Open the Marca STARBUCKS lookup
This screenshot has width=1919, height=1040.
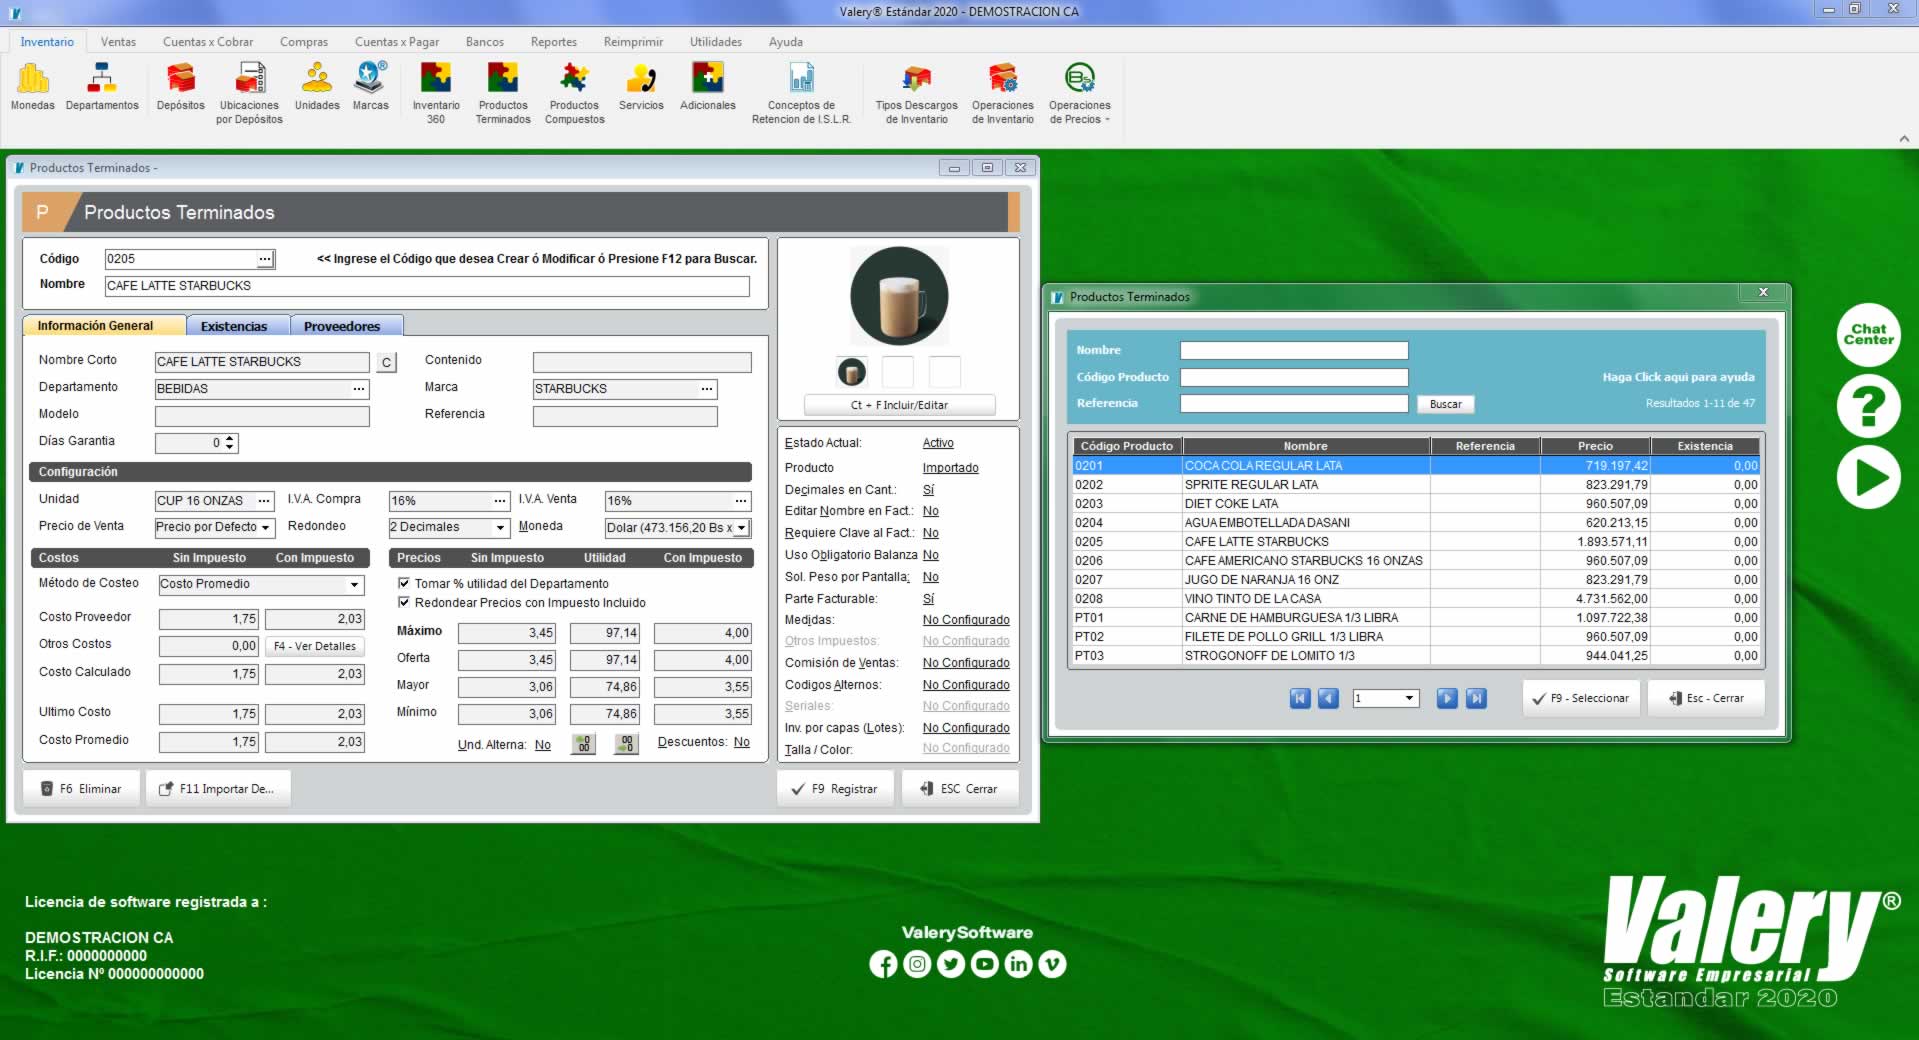[x=707, y=389]
